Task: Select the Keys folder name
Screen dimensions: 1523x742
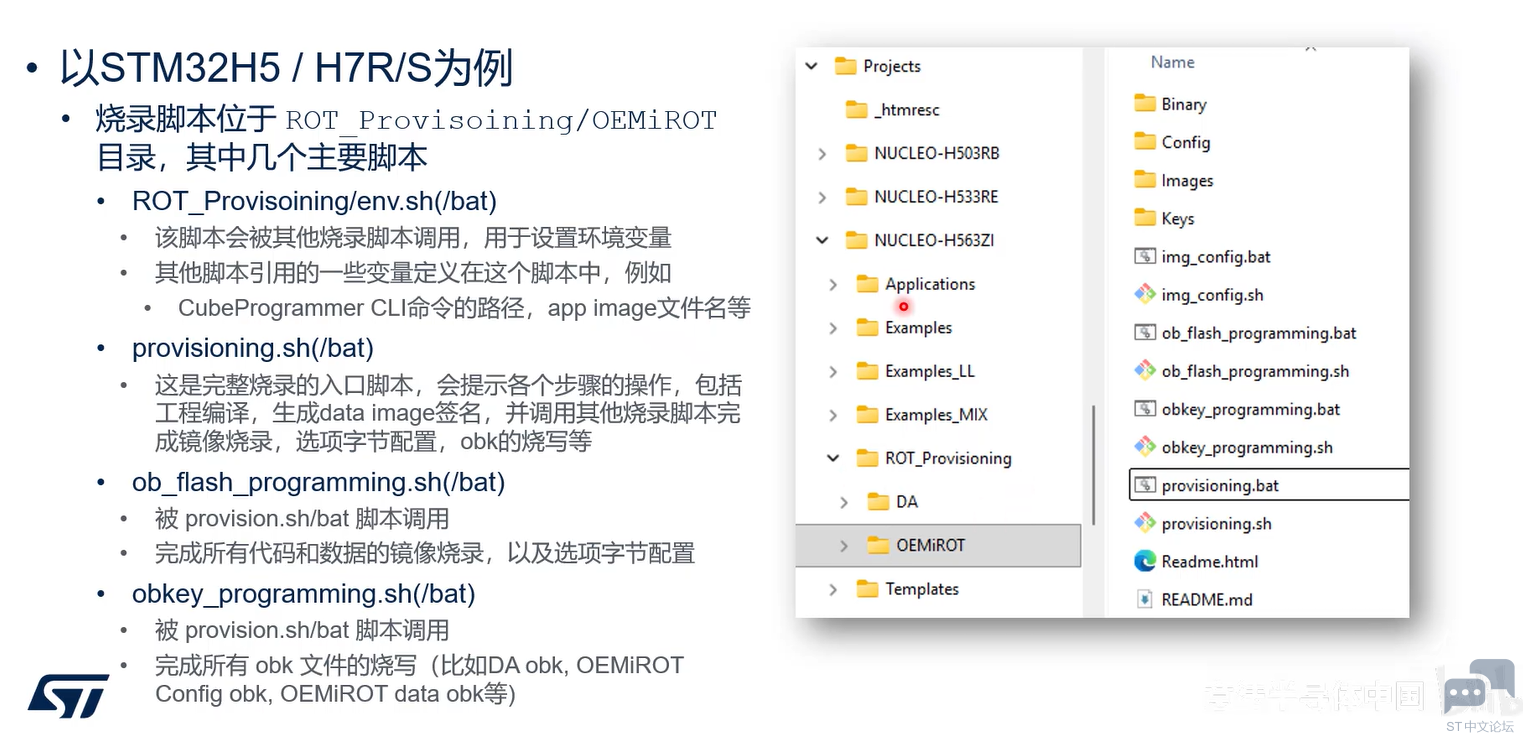Action: [x=1178, y=218]
